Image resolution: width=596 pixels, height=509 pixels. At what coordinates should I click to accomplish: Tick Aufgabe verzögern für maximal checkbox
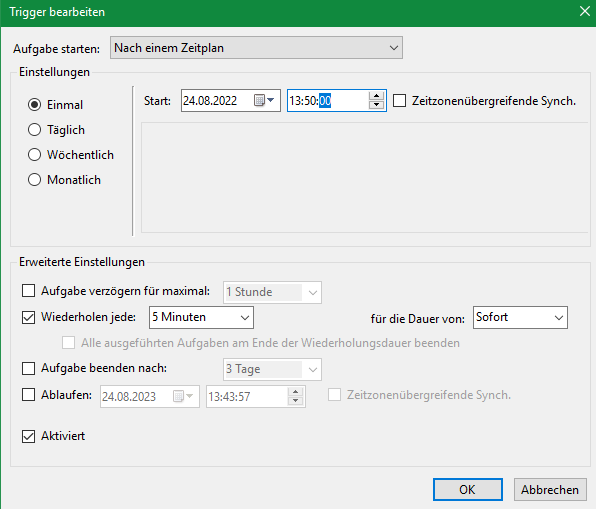coord(29,291)
